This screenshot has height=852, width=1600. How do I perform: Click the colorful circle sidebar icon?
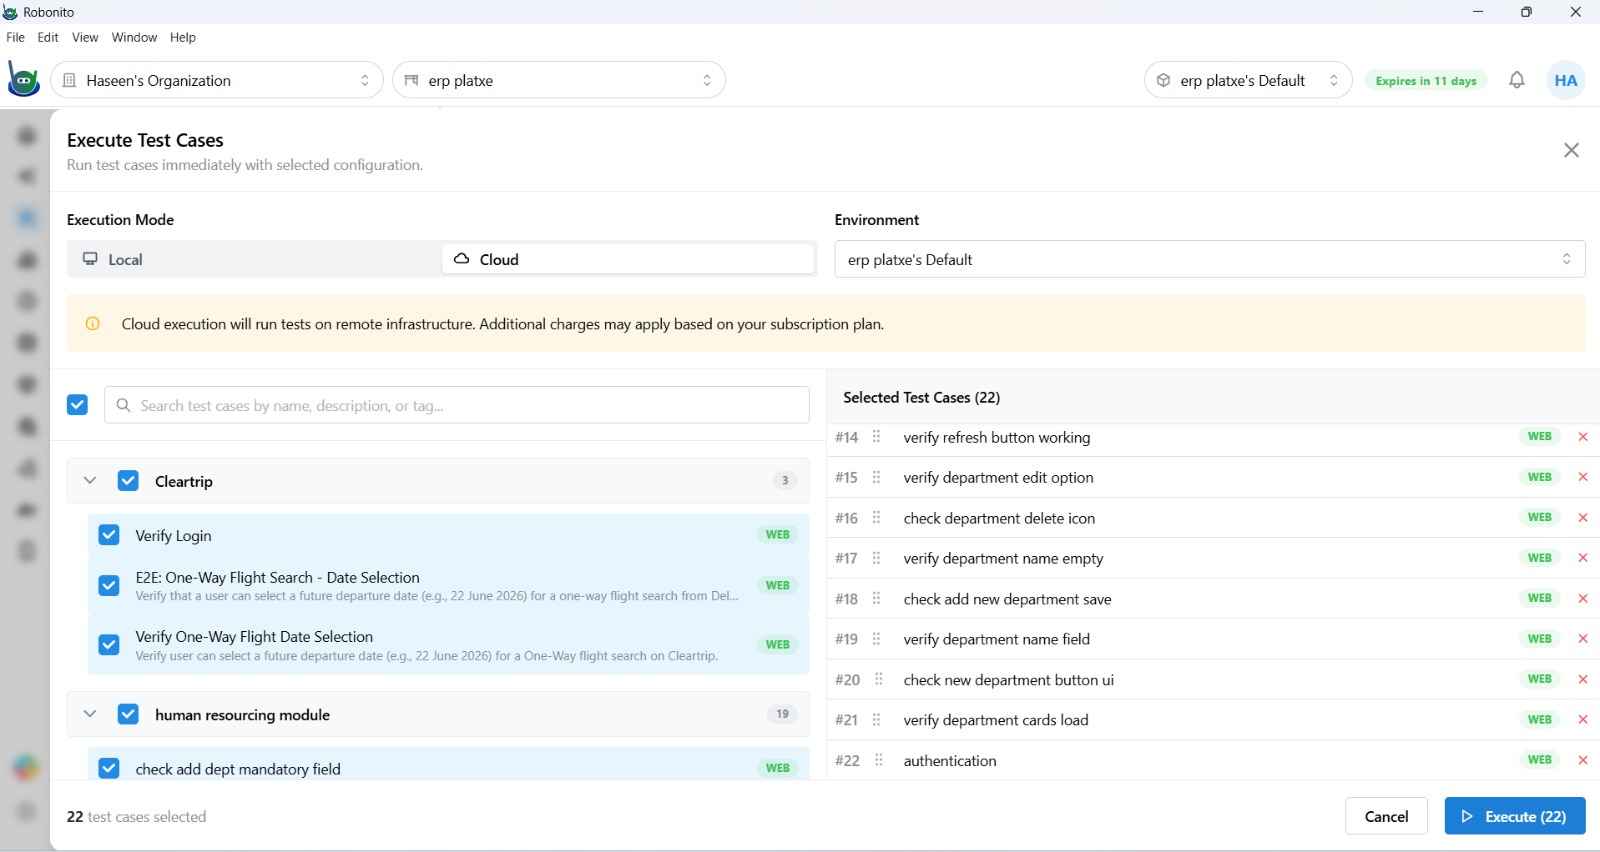[x=26, y=768]
